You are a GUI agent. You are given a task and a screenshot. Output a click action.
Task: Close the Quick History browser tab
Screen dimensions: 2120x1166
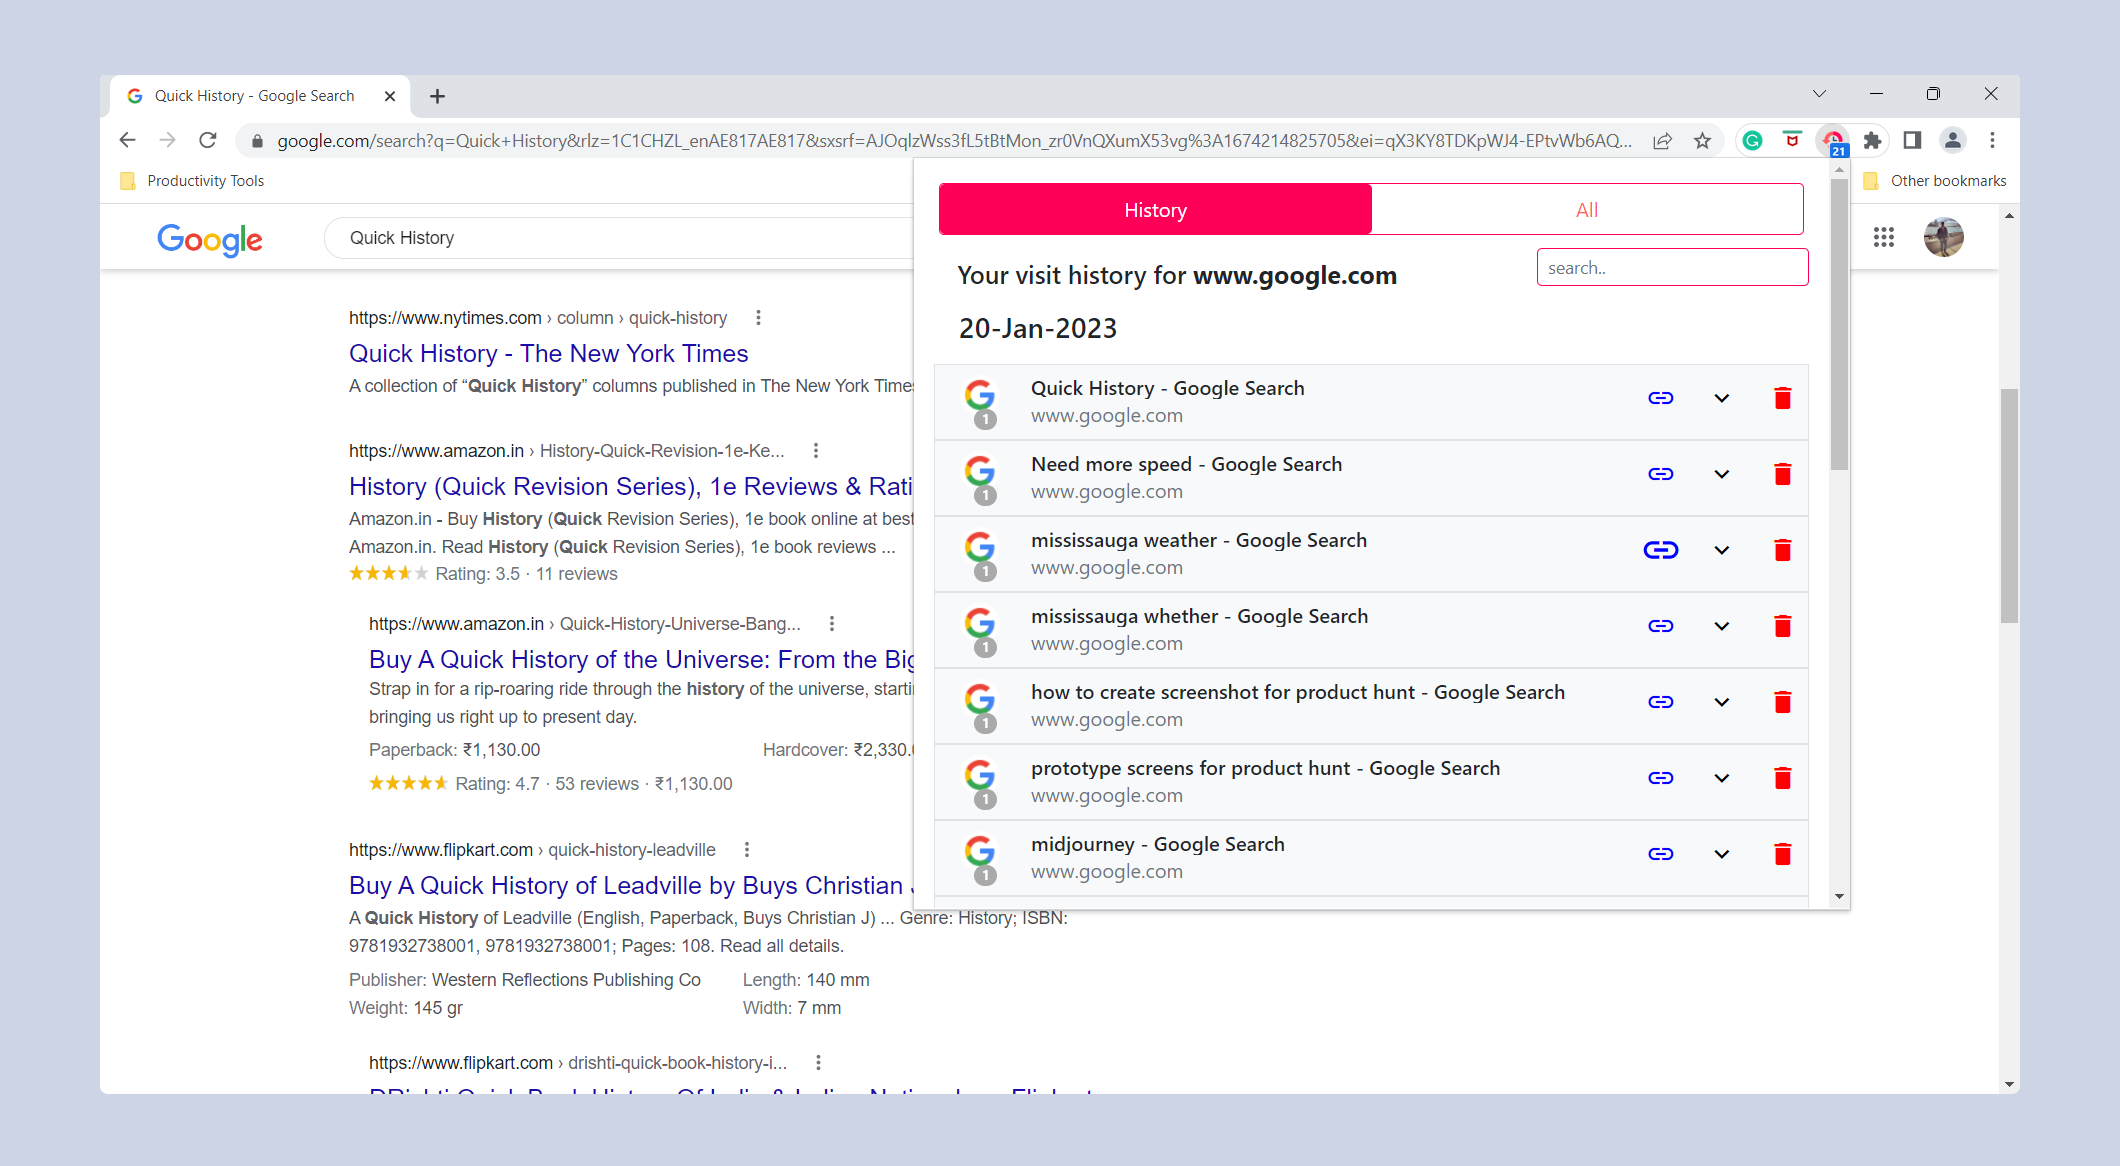(x=390, y=96)
